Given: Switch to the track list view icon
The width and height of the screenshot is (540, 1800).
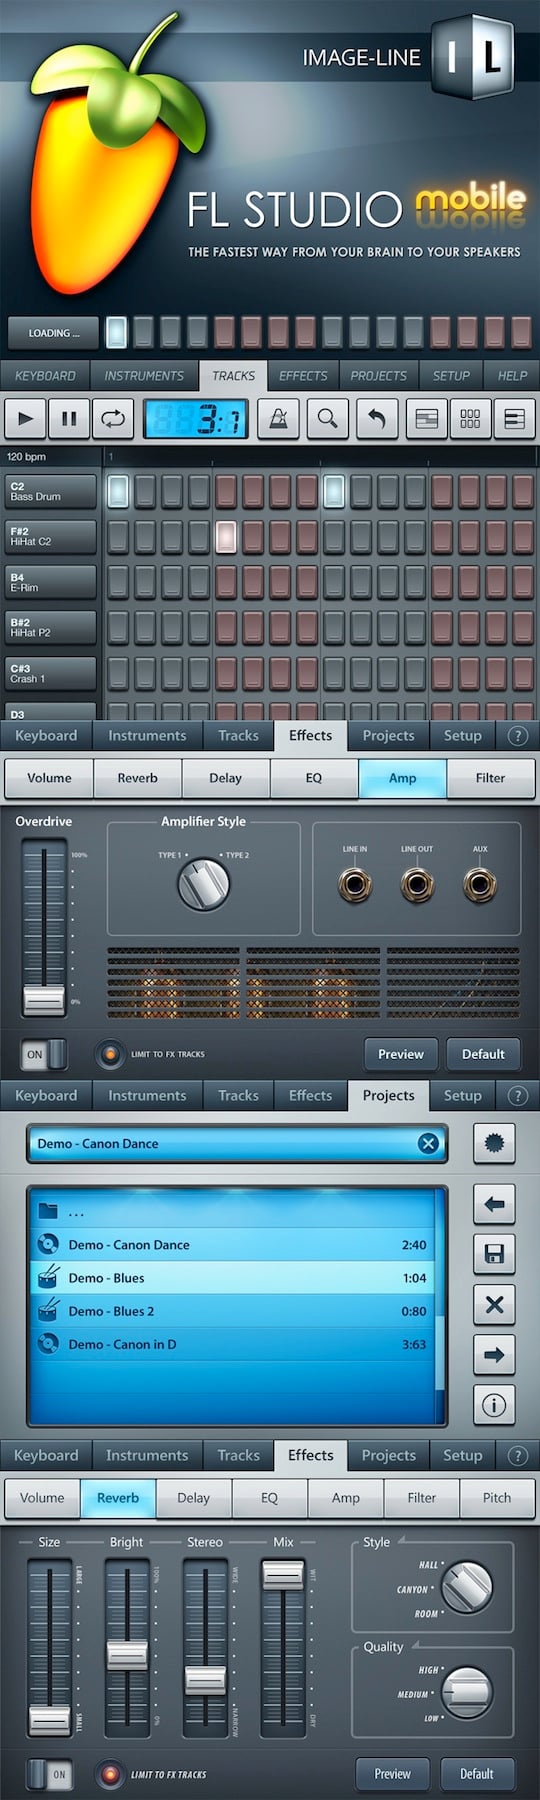Looking at the screenshot, I should pos(514,419).
